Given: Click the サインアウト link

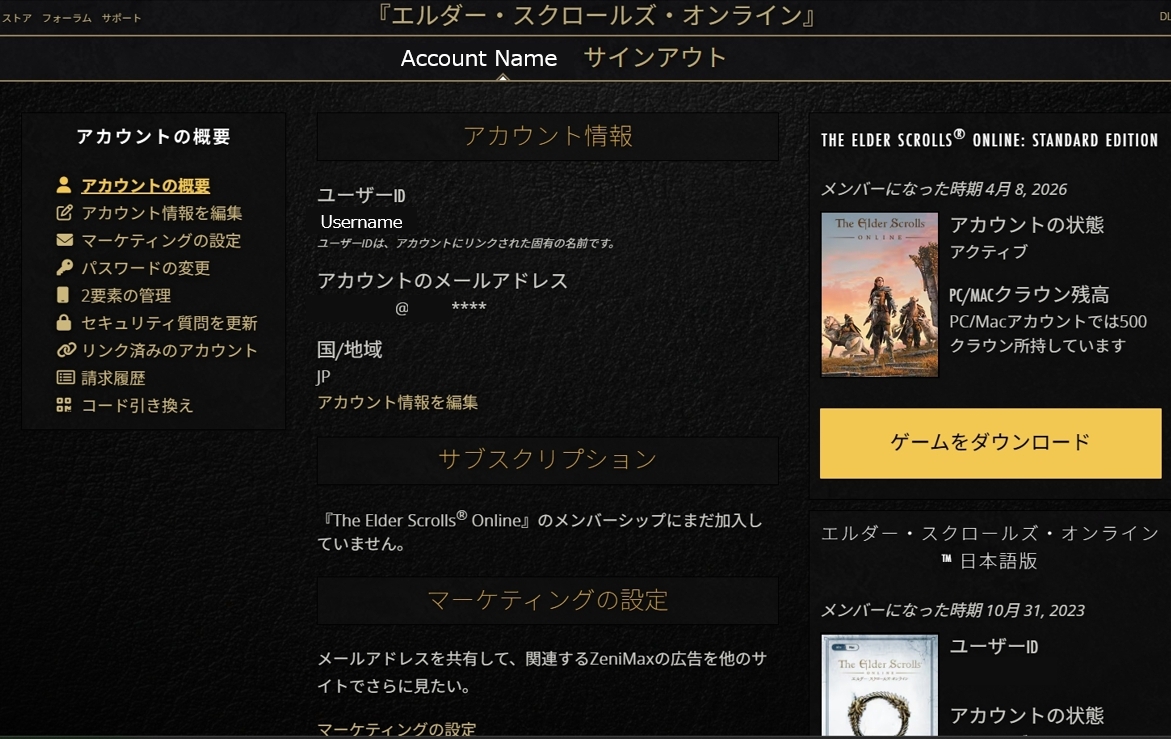Looking at the screenshot, I should (x=654, y=58).
